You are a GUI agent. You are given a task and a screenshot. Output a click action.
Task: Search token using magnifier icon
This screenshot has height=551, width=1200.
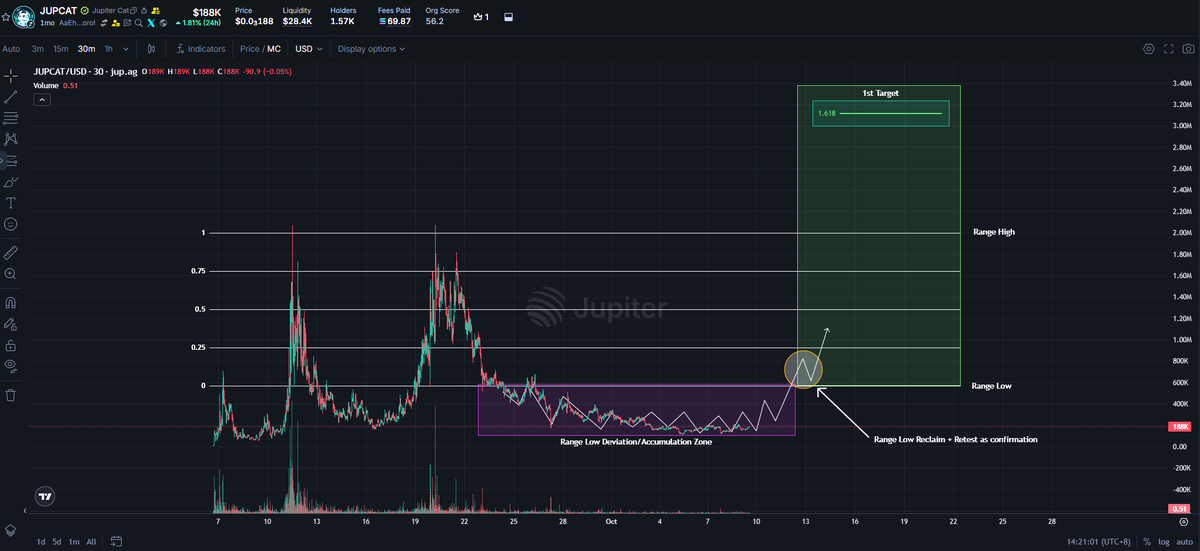pos(140,22)
